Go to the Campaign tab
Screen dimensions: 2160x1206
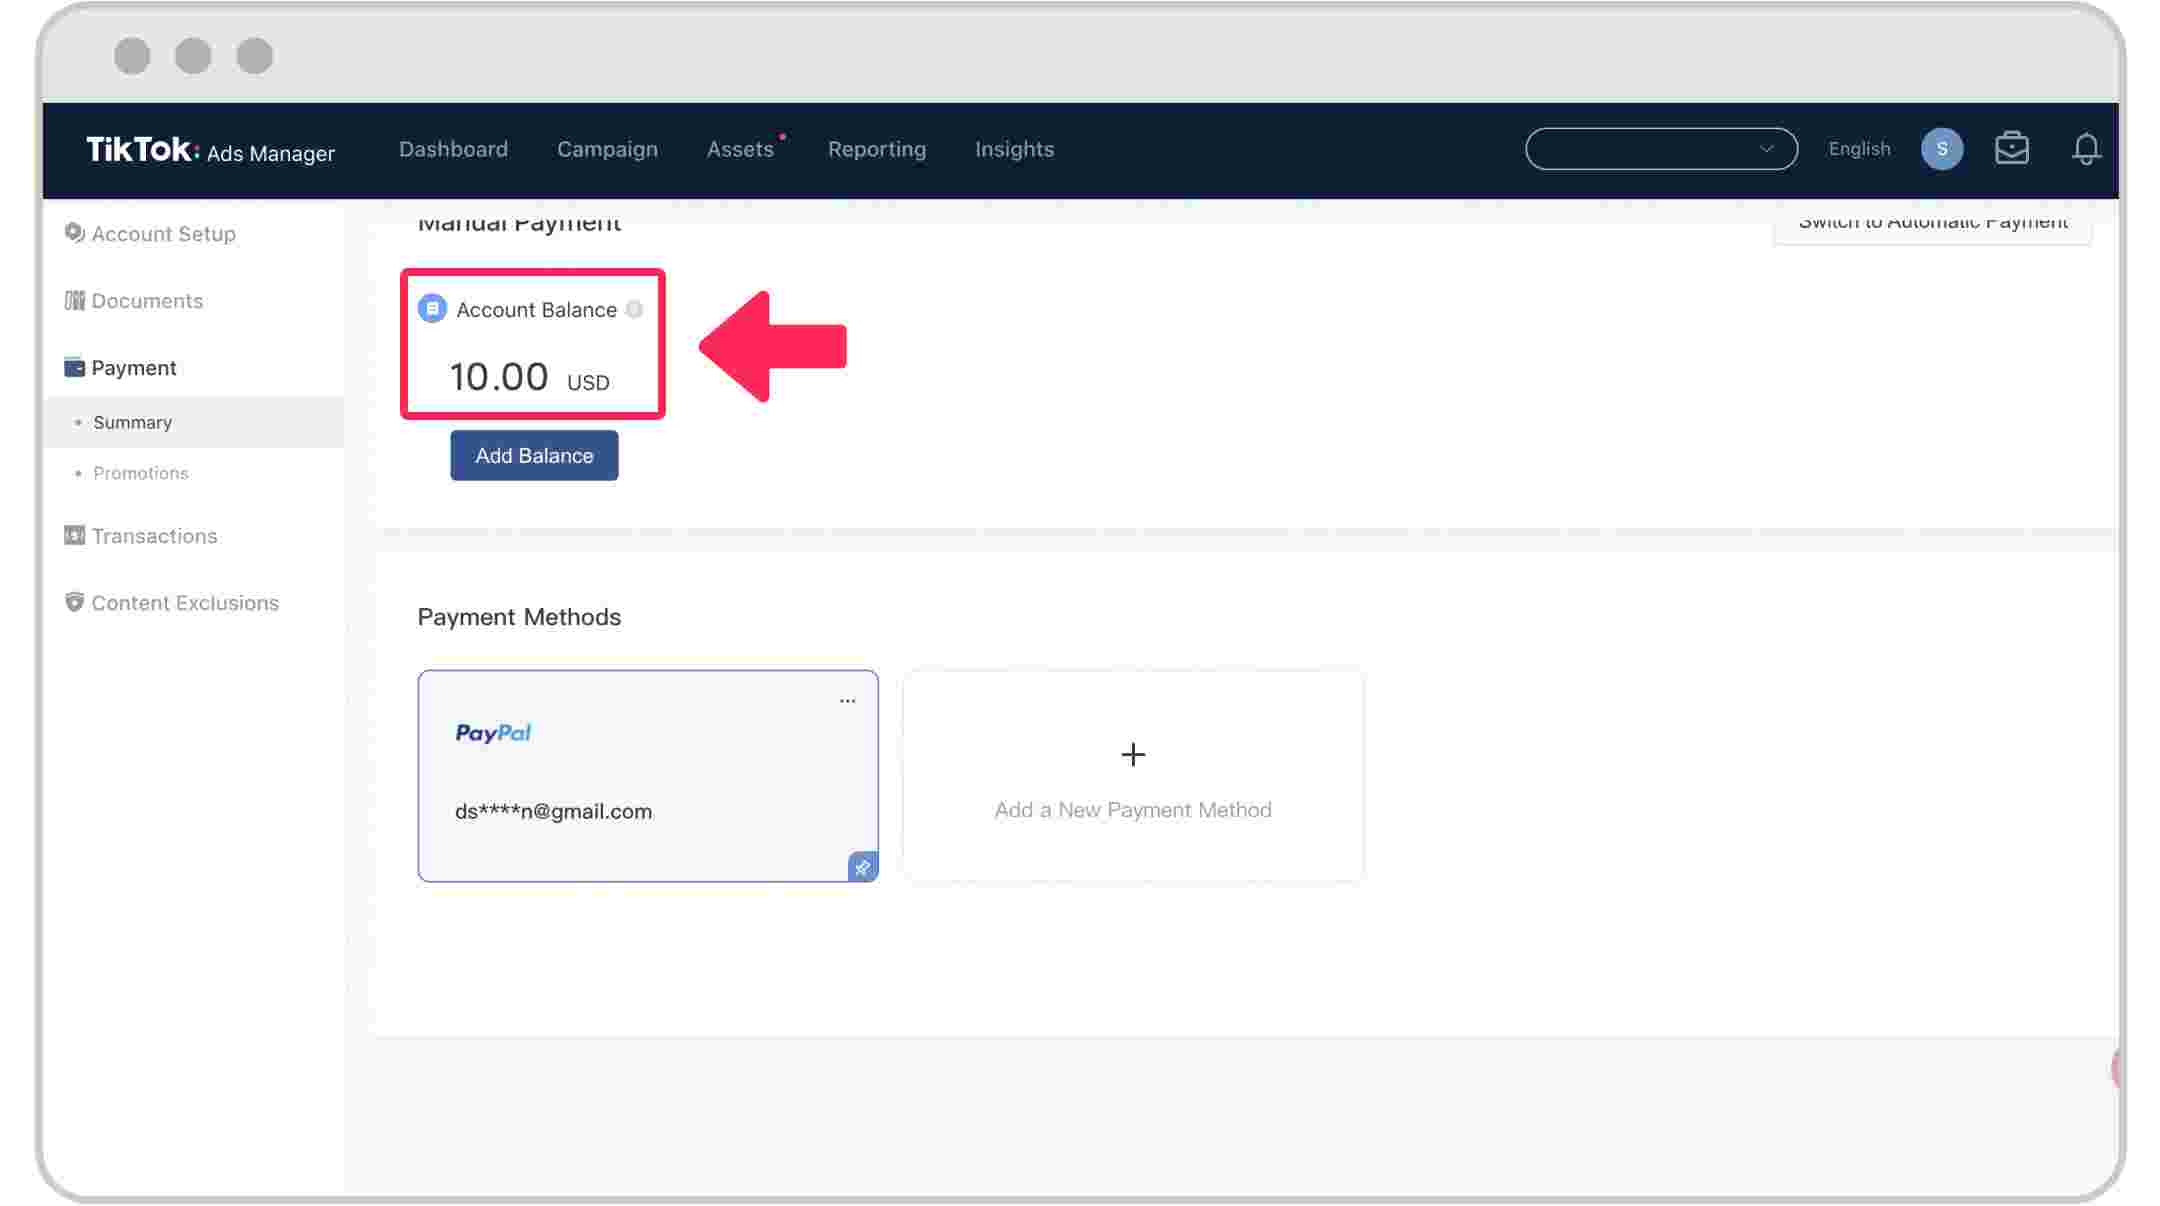click(x=607, y=149)
